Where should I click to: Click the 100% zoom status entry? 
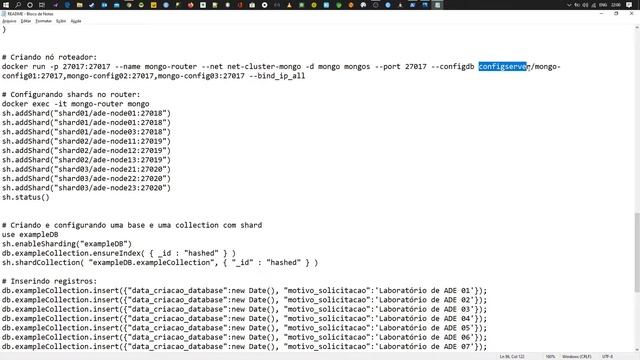pyautogui.click(x=550, y=356)
